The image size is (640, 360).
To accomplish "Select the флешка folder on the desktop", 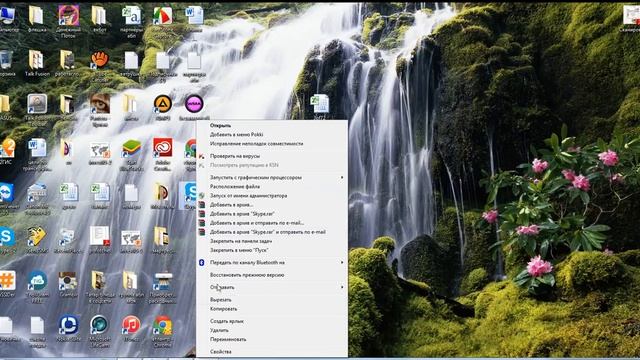I will coord(36,16).
